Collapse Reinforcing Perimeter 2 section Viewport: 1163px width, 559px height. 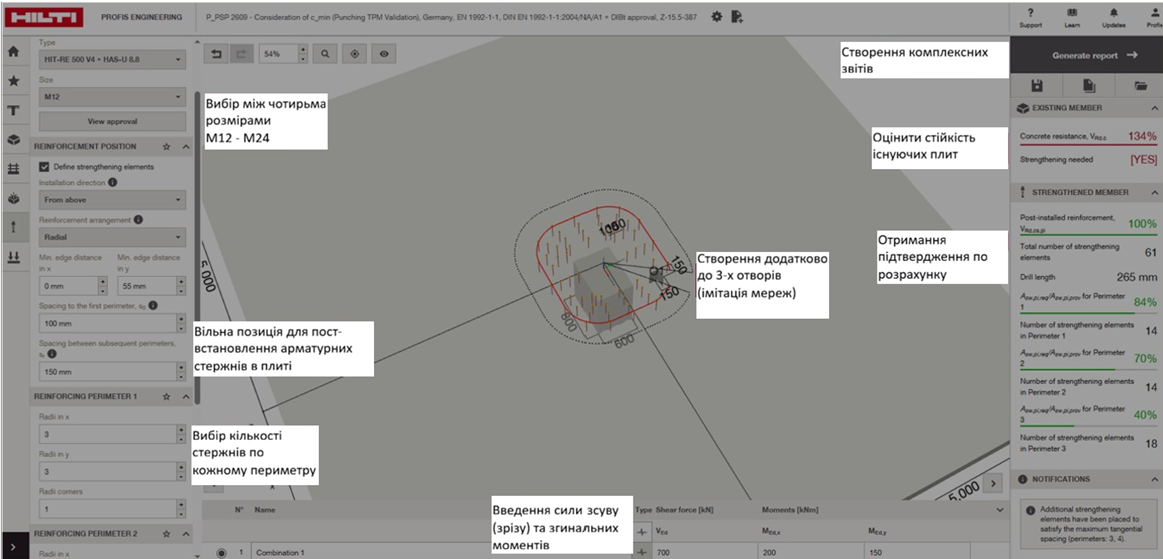pos(185,533)
